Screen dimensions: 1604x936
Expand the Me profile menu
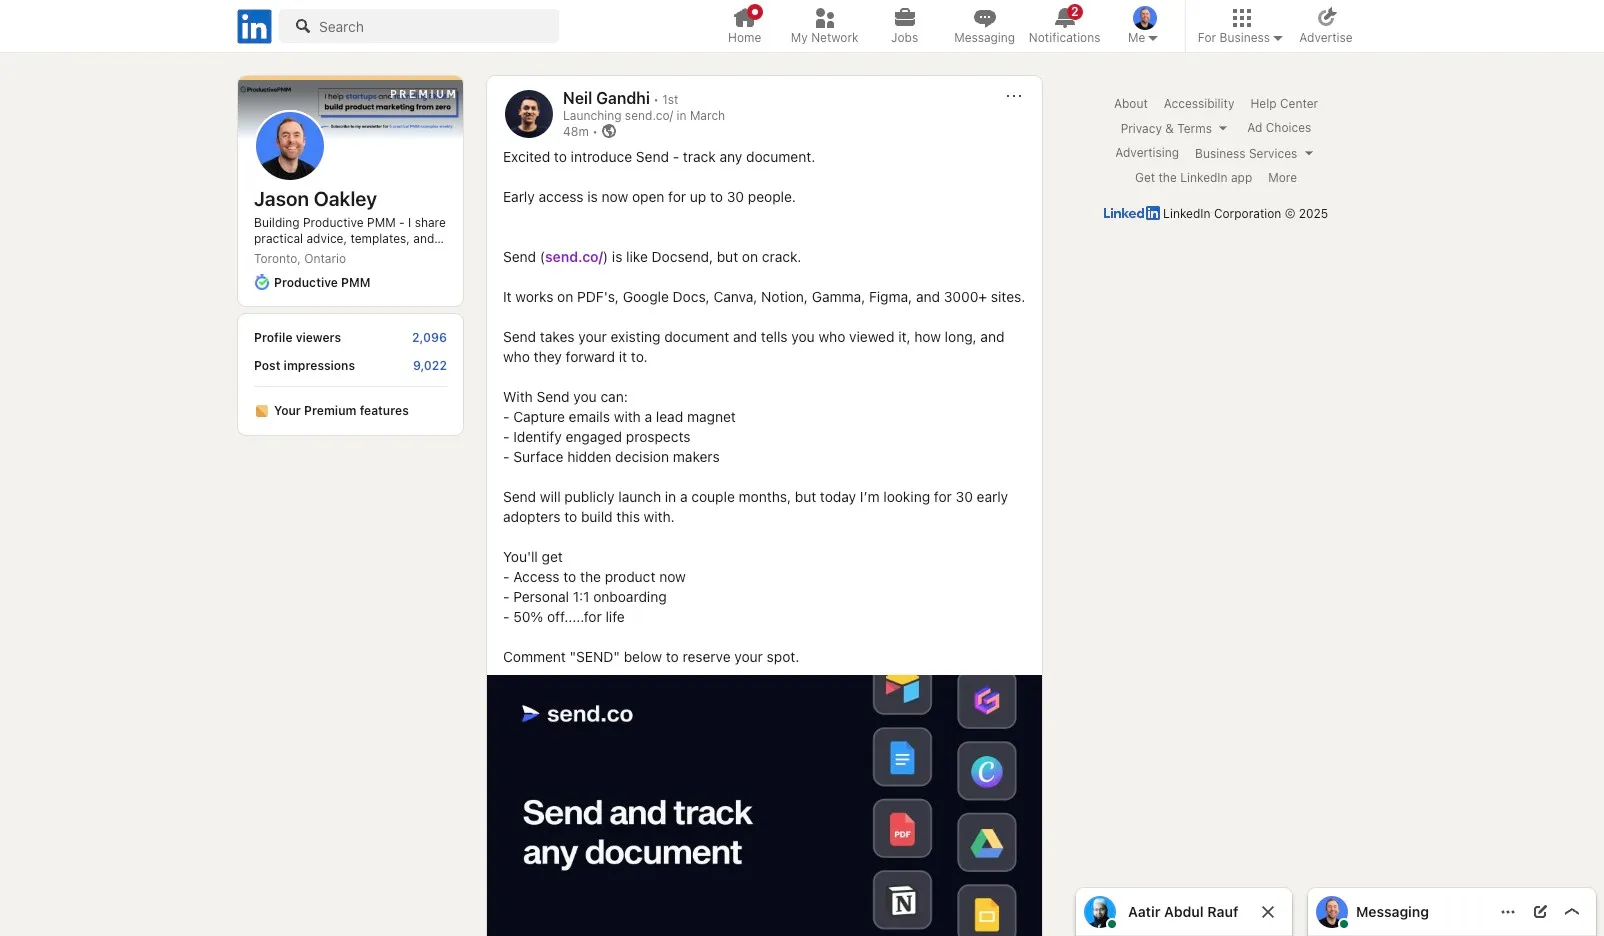click(x=1142, y=25)
